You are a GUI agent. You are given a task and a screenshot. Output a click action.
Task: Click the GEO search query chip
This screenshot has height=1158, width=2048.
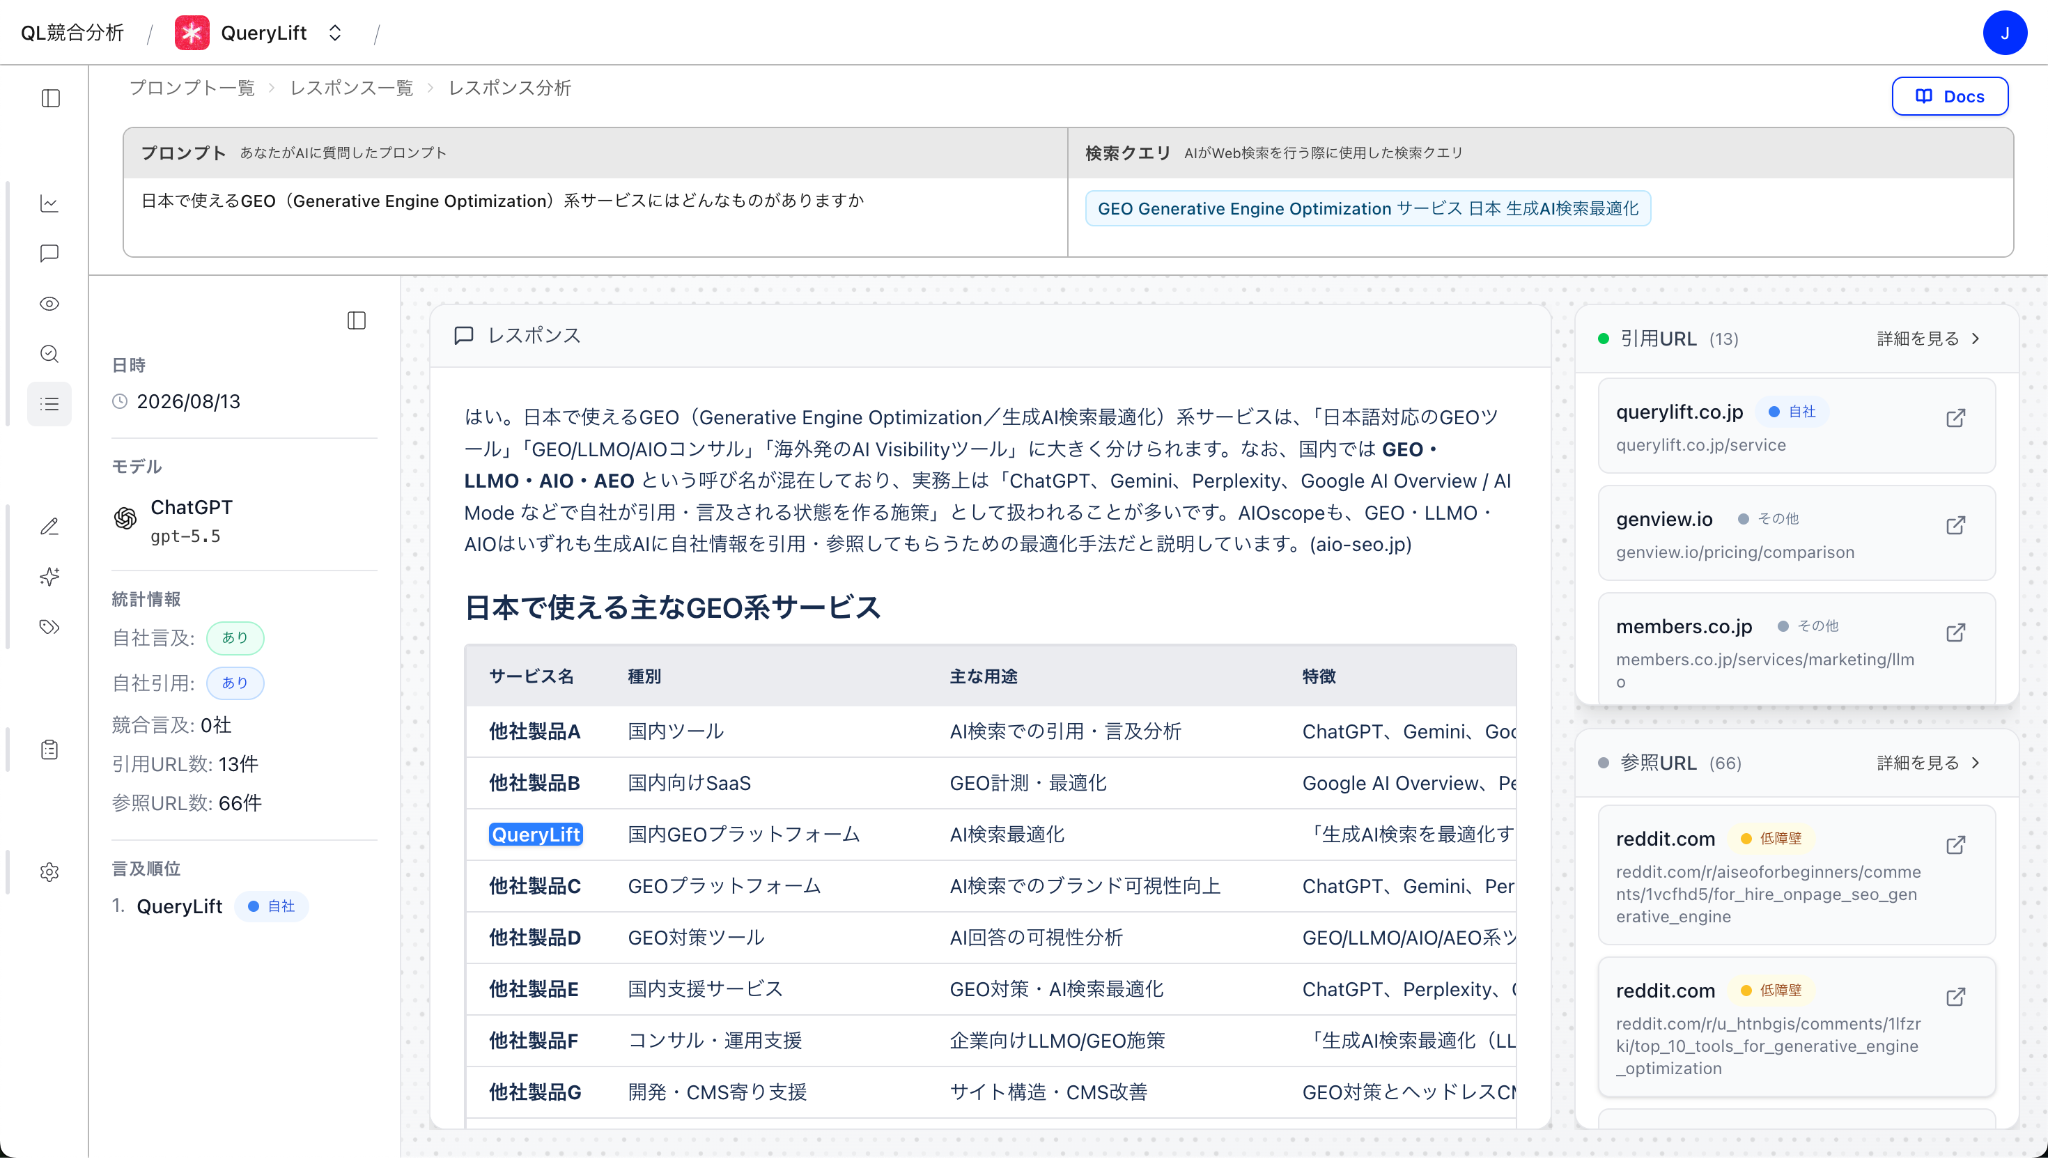coord(1367,208)
